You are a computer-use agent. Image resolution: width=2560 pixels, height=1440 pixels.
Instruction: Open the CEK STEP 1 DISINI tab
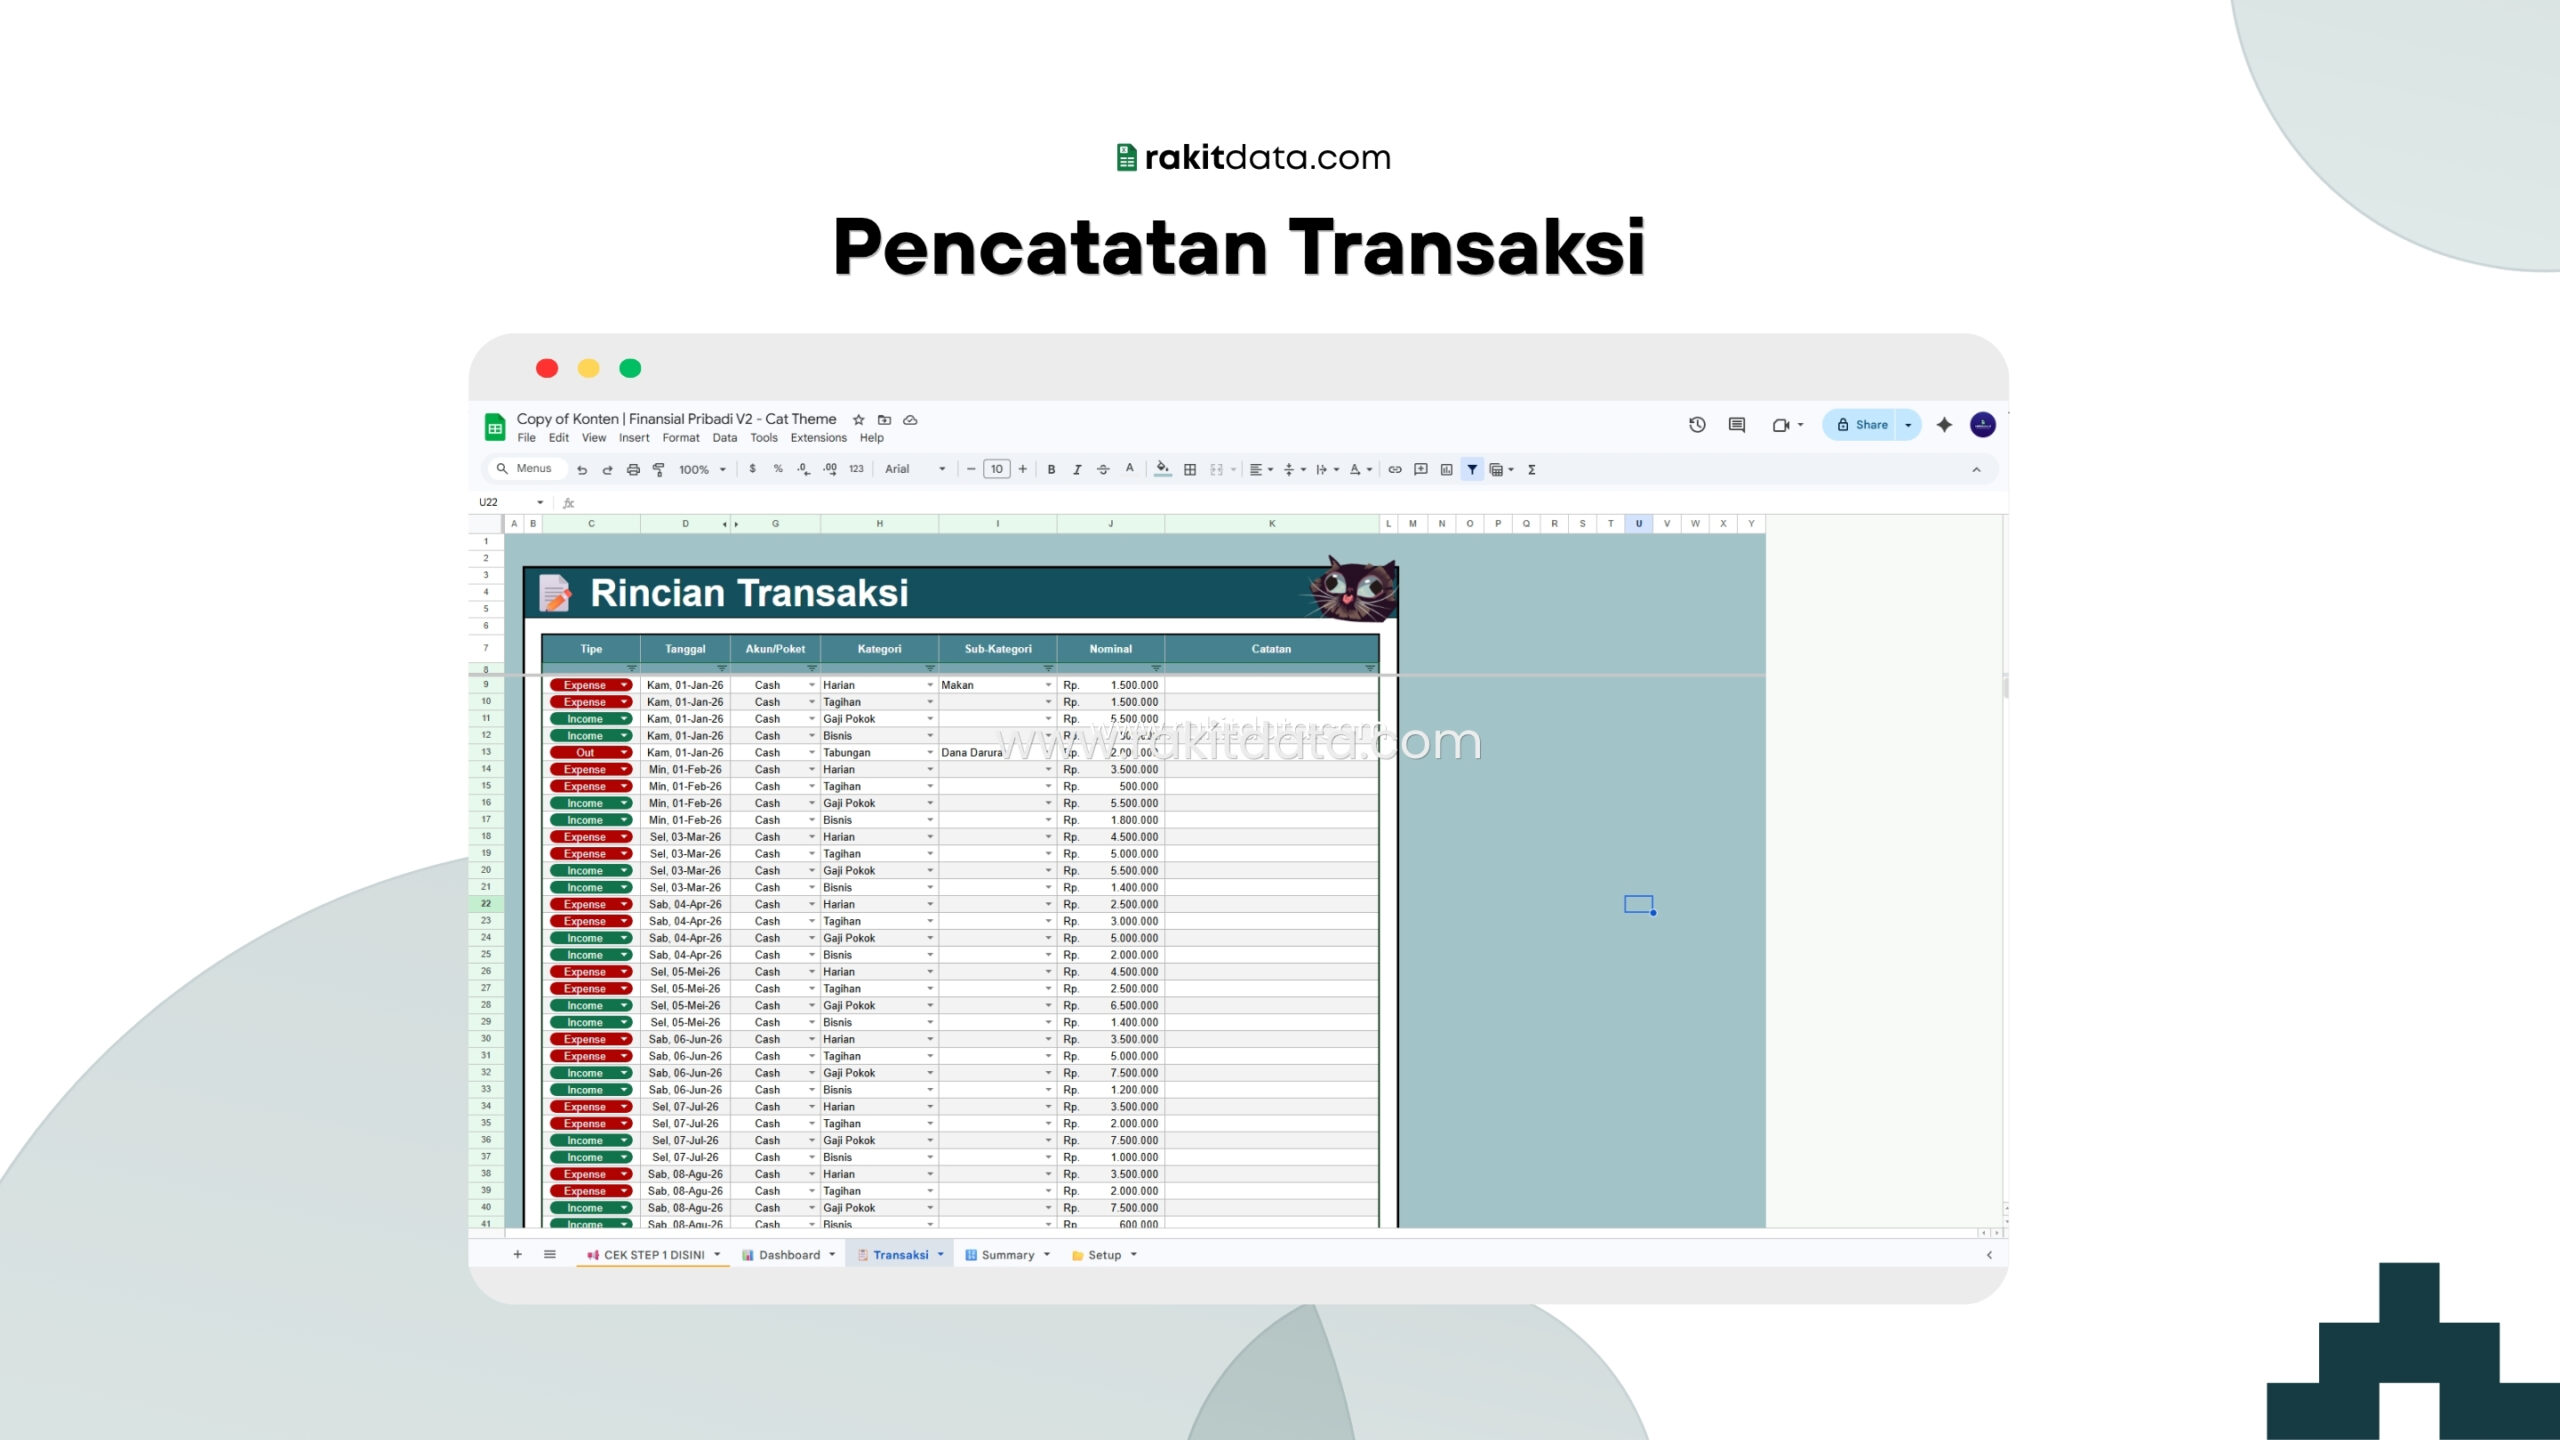click(x=653, y=1255)
